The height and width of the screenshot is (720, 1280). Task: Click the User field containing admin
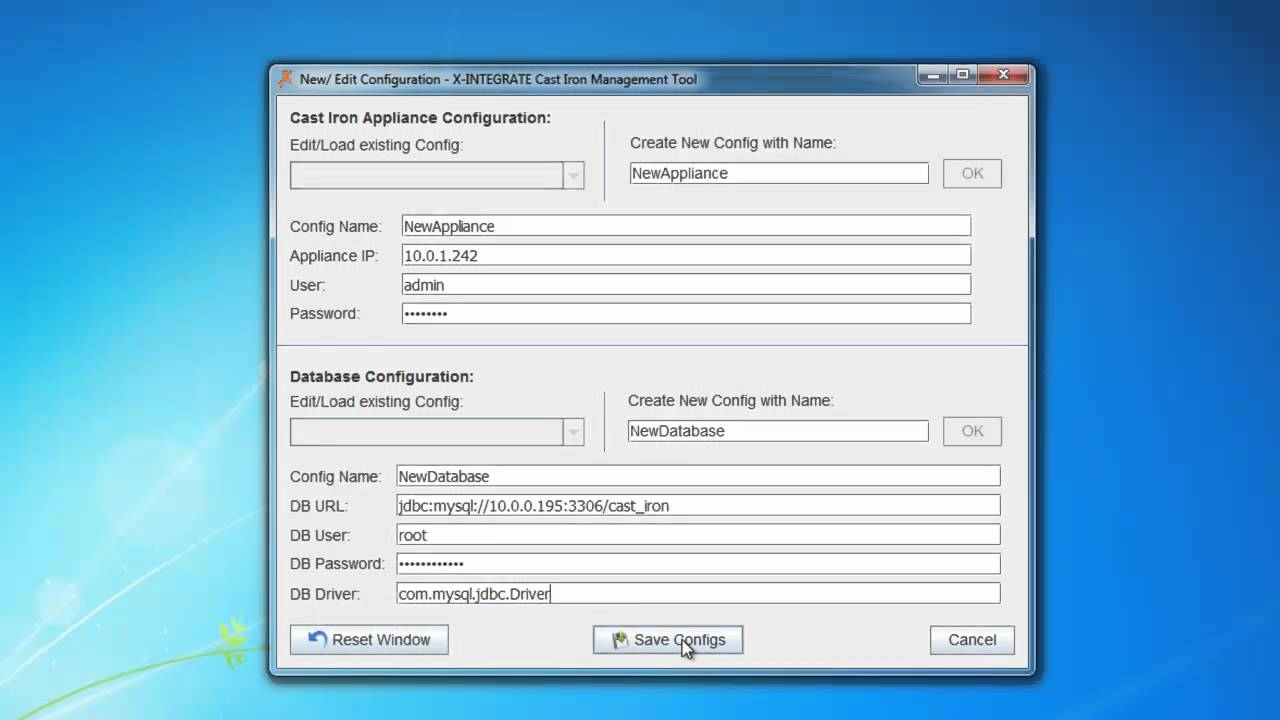686,285
